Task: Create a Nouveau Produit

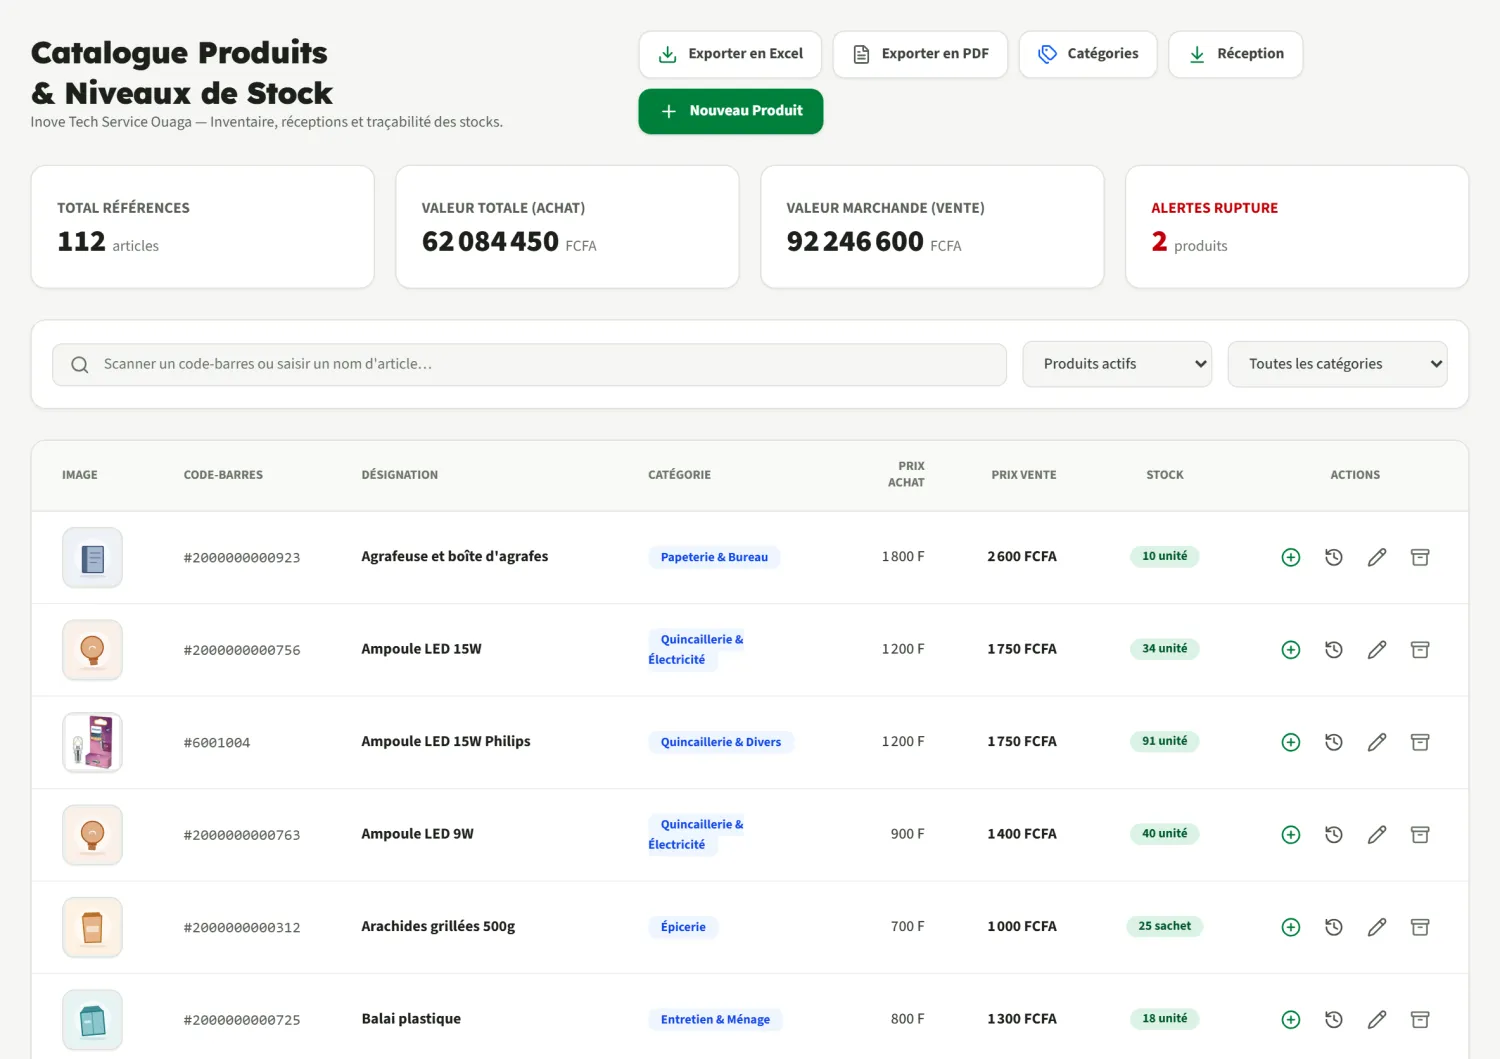Action: [x=731, y=111]
